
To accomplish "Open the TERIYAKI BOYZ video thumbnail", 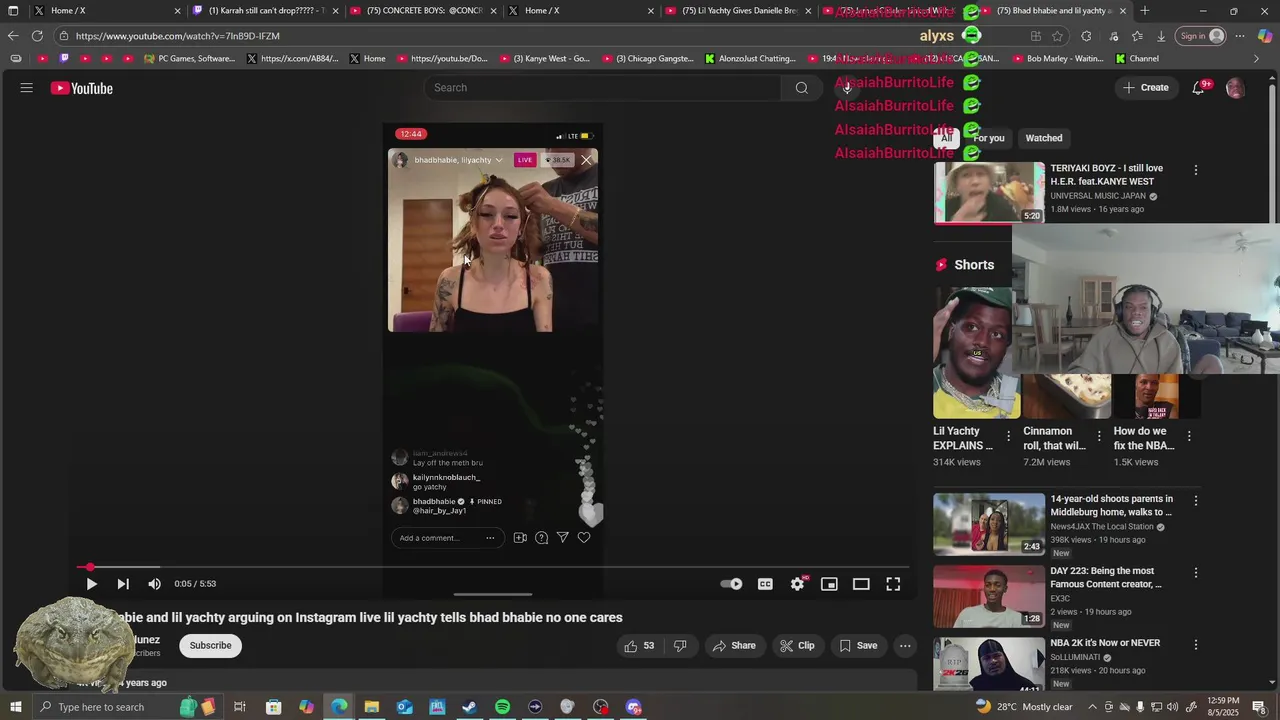I will (x=989, y=193).
